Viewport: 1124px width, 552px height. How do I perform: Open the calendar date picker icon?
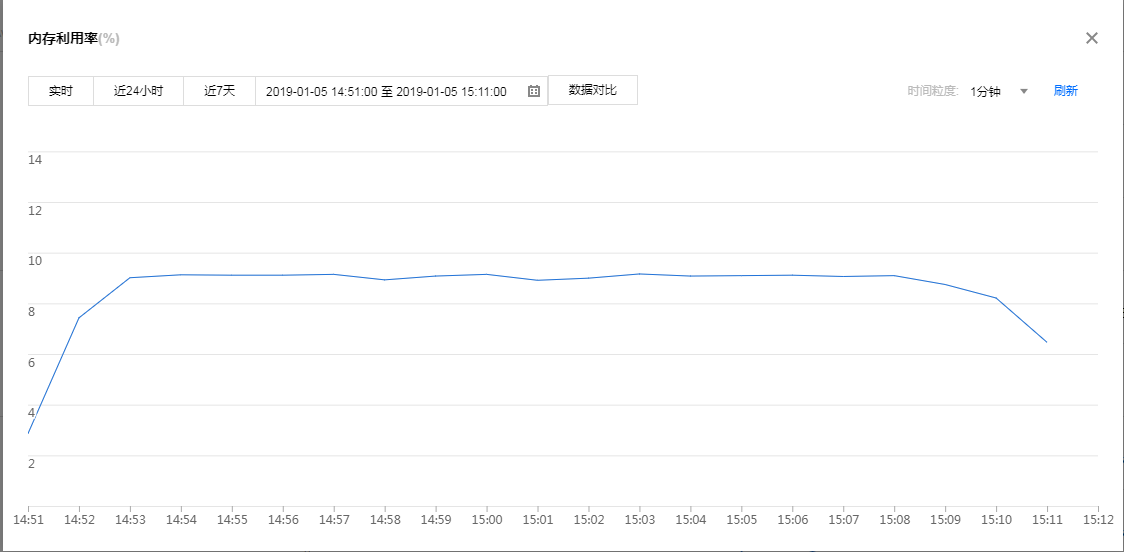coord(534,91)
